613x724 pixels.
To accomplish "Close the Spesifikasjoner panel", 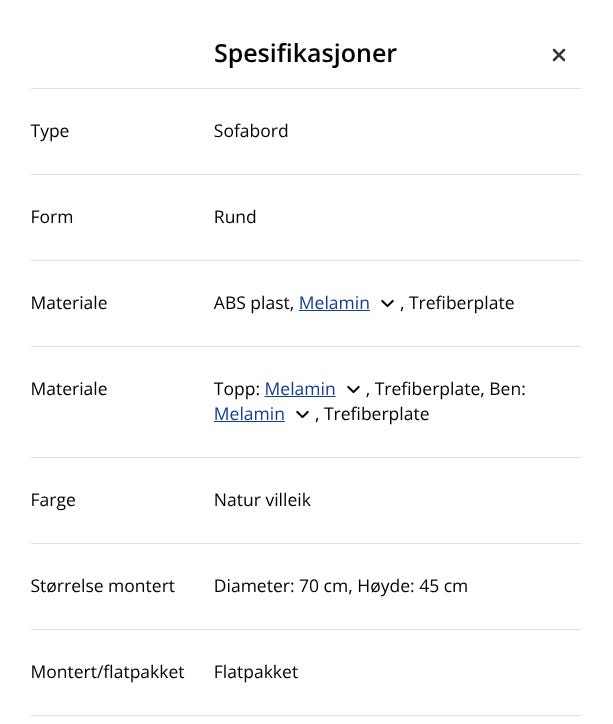I will tap(559, 55).
